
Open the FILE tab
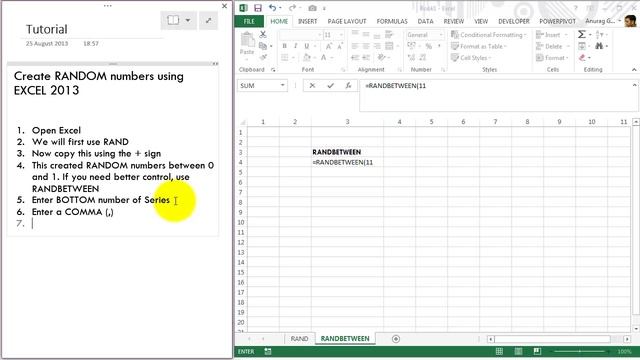tap(249, 21)
